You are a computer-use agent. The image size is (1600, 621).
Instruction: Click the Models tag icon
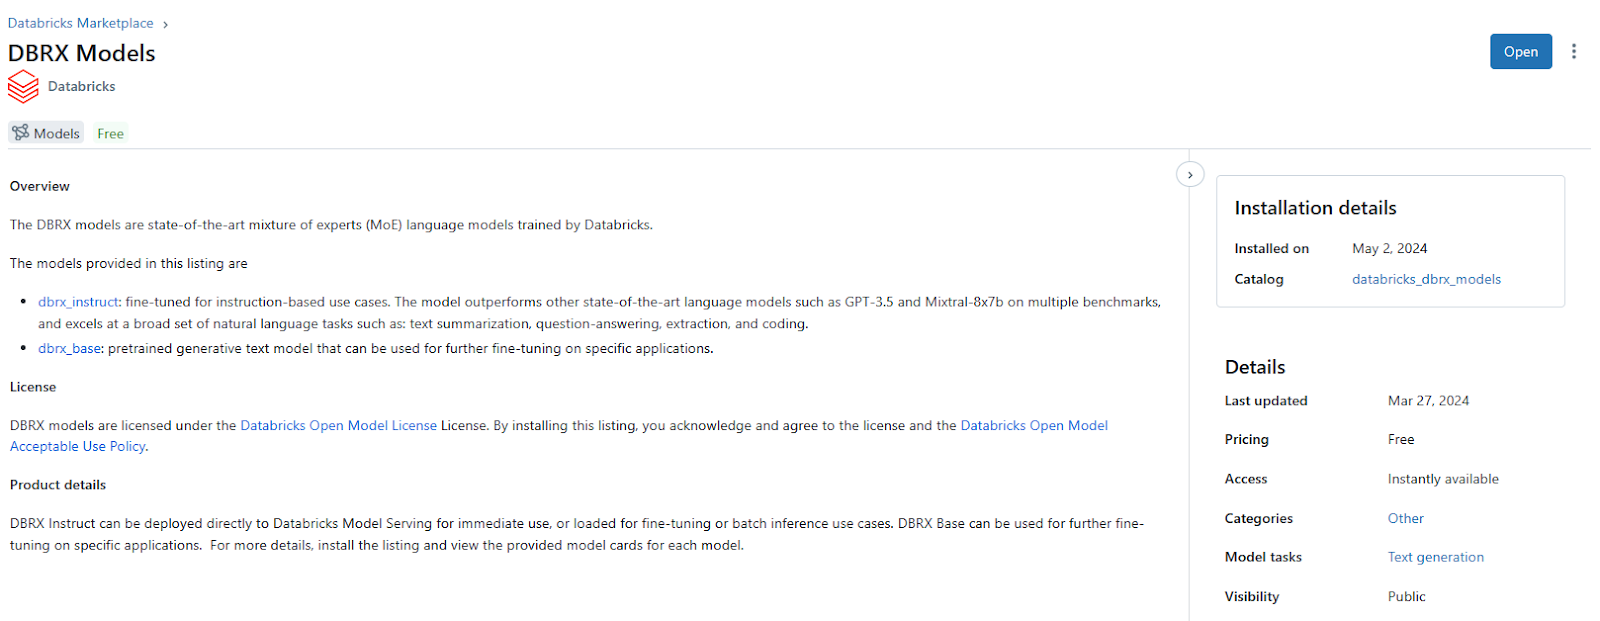point(21,133)
